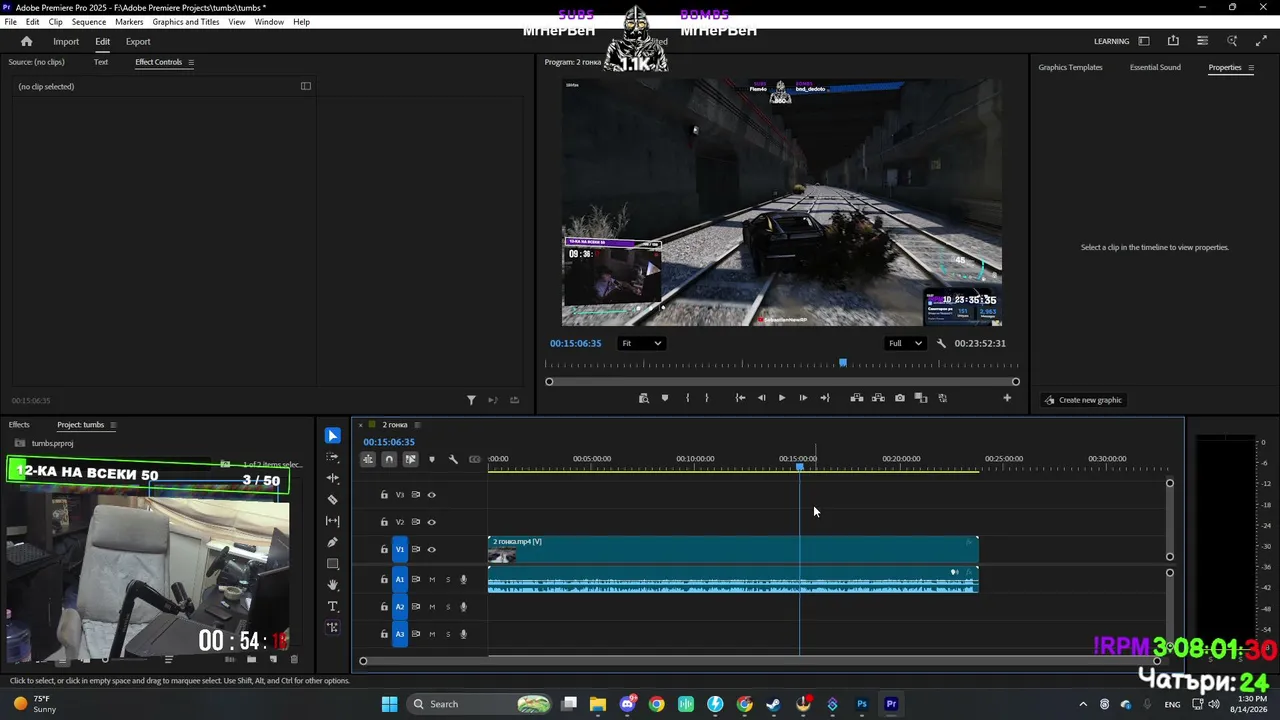Hide track V3 with eye icon

[432, 495]
